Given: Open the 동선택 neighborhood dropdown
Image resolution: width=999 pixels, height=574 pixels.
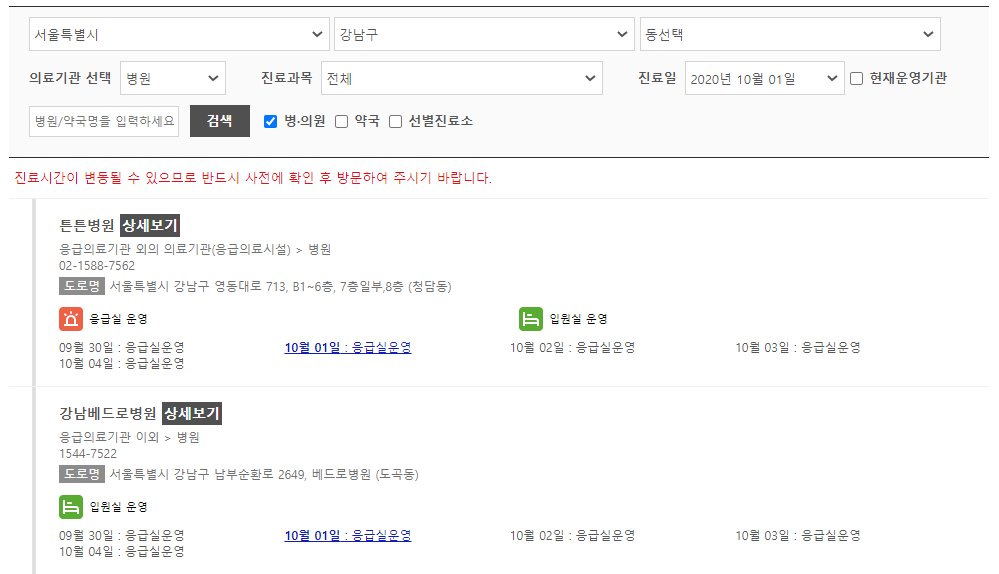Looking at the screenshot, I should [x=790, y=34].
